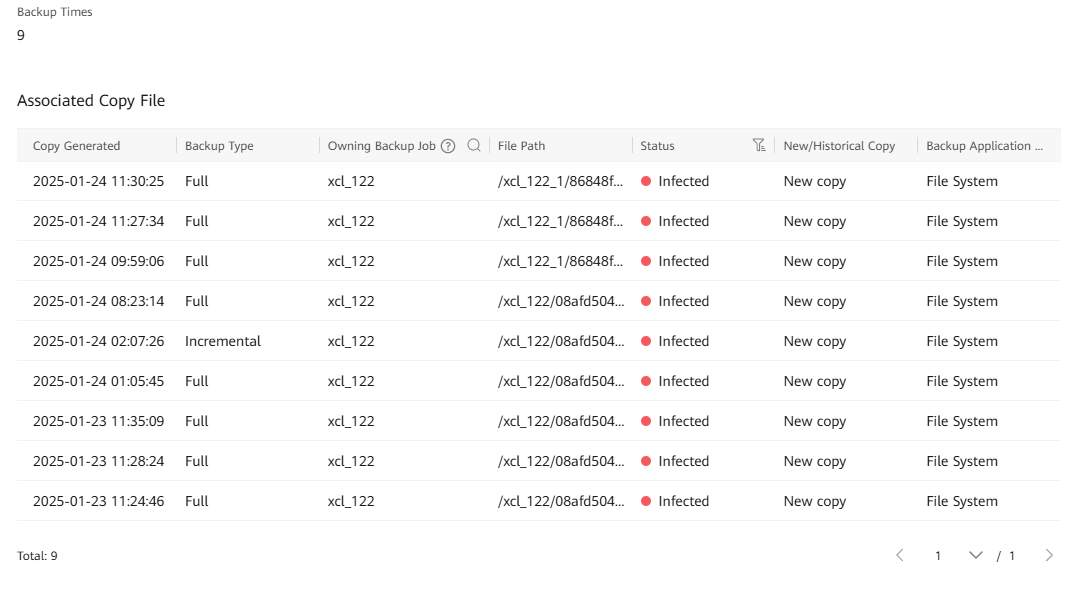Click the New/Historical Copy column header
Image resolution: width=1087 pixels, height=604 pixels.
[x=839, y=146]
